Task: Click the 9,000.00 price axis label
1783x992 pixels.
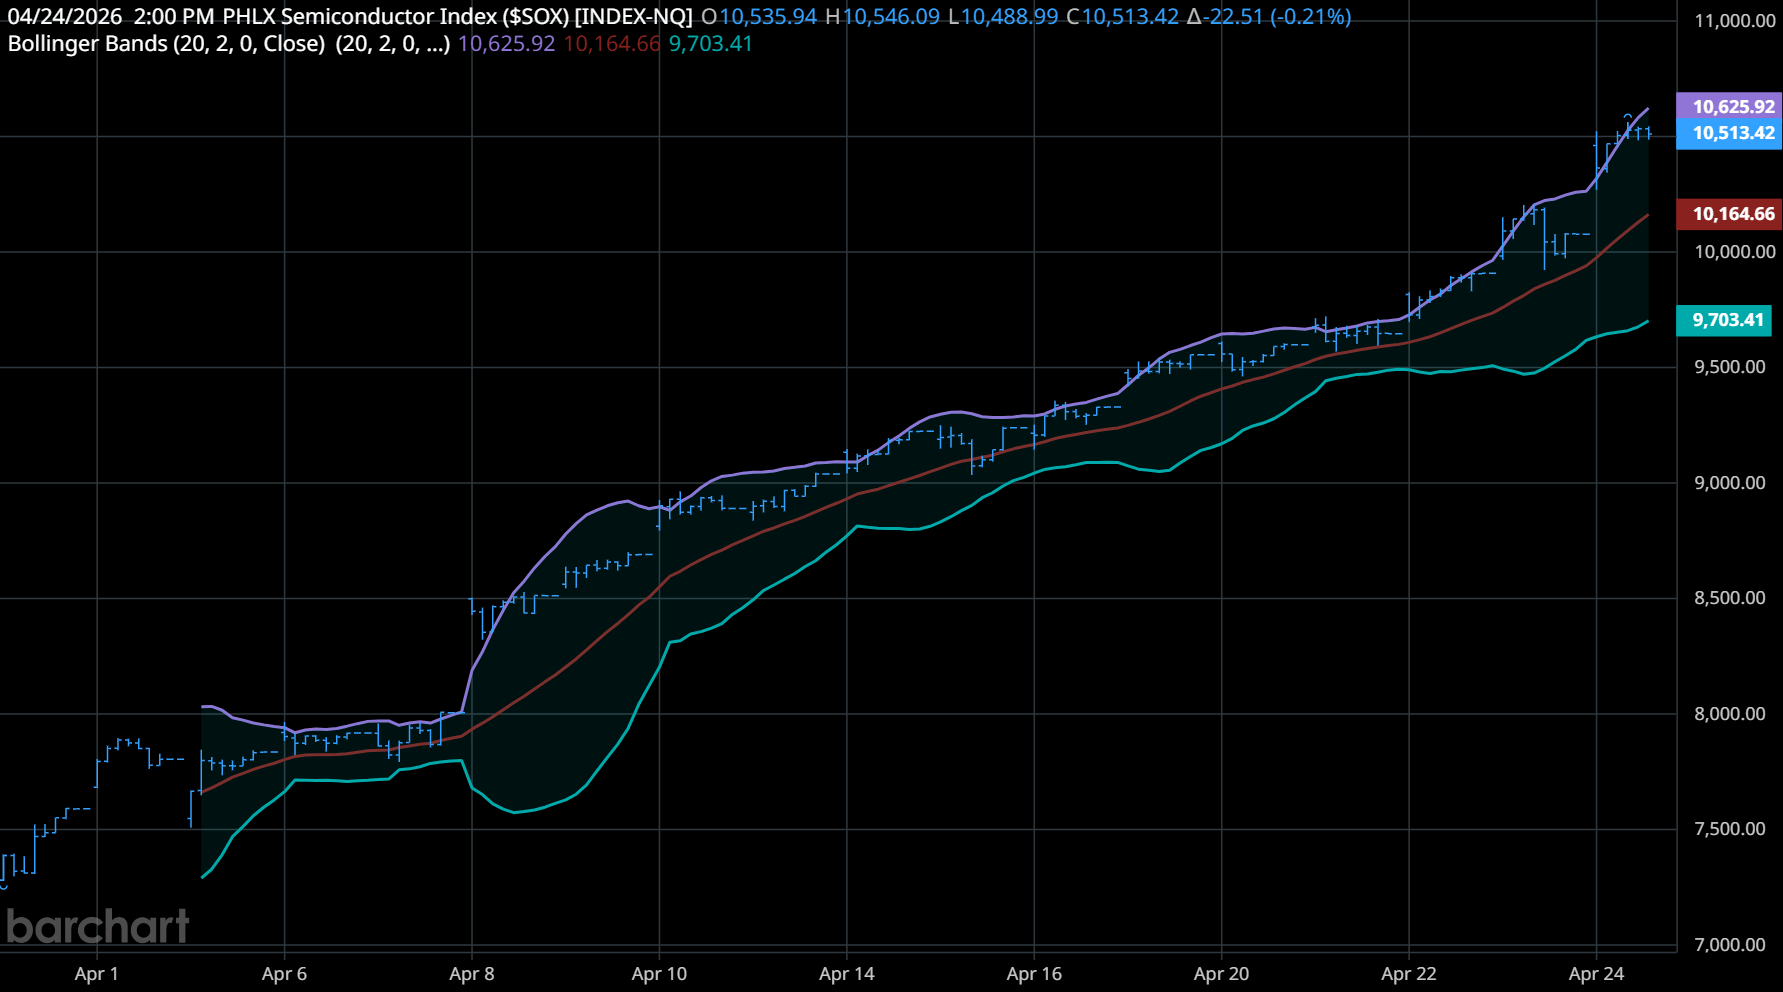Action: tap(1729, 483)
